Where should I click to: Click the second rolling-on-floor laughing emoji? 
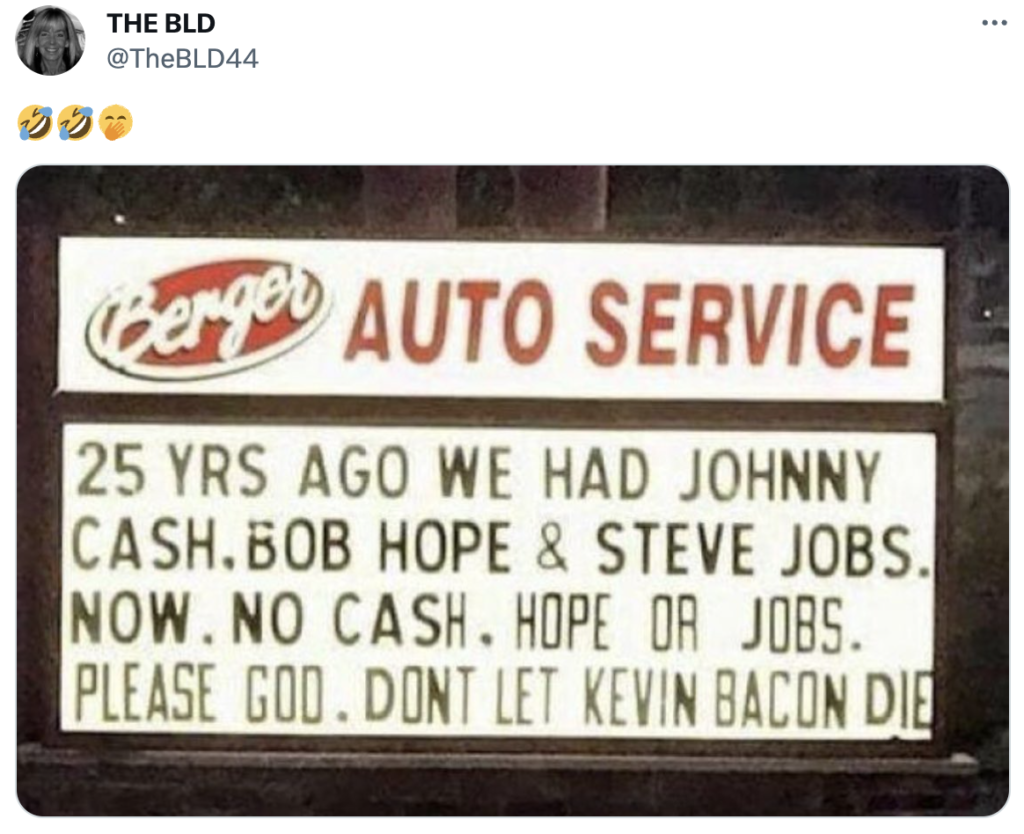pos(76,123)
